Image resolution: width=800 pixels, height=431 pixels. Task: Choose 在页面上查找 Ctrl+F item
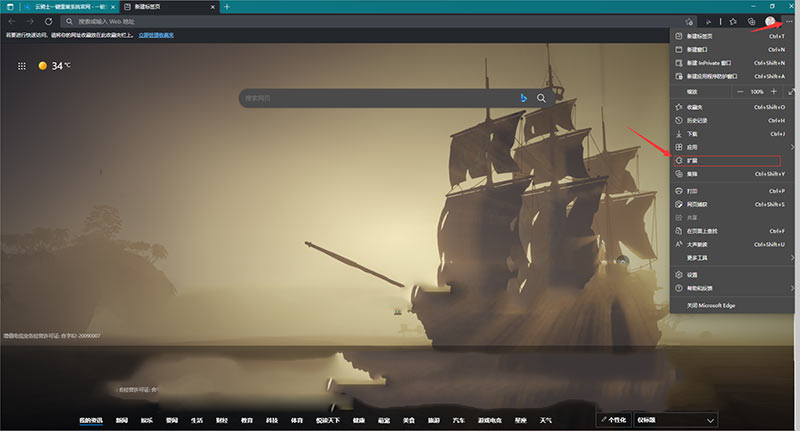click(x=732, y=231)
